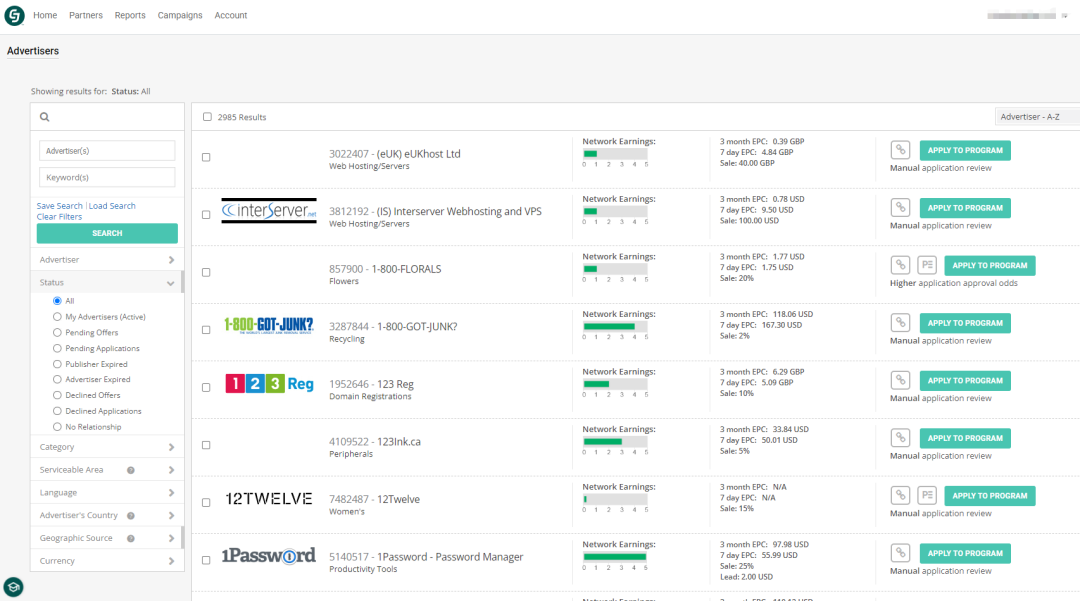
Task: Check the 1Password row checkbox
Action: 206,560
